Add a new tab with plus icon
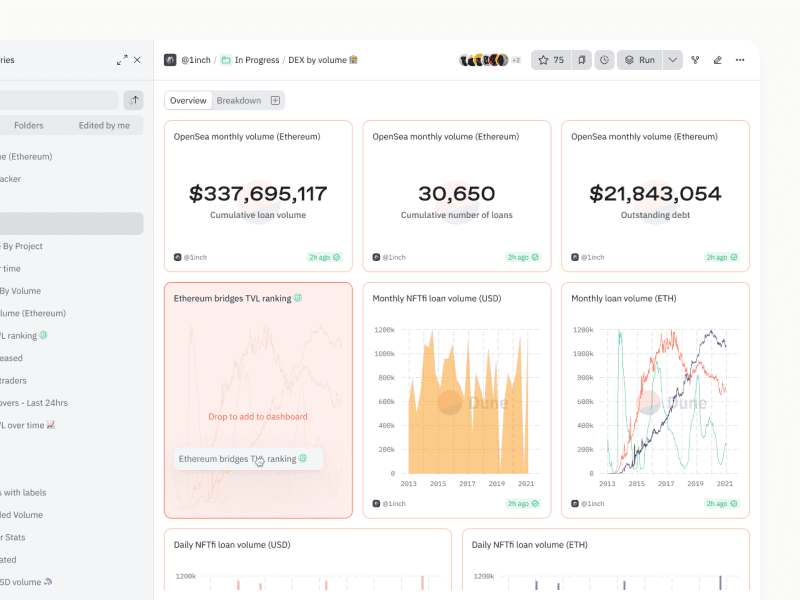 276,100
